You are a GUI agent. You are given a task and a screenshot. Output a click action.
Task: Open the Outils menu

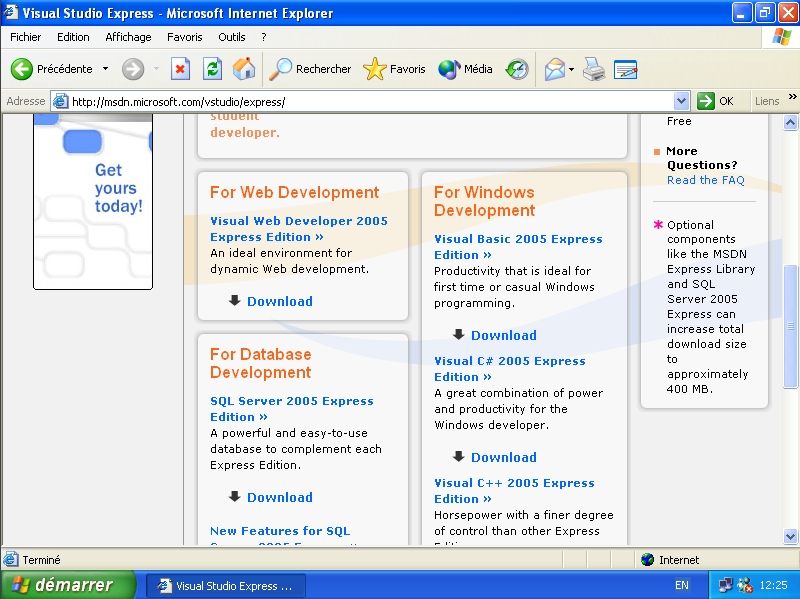[232, 37]
